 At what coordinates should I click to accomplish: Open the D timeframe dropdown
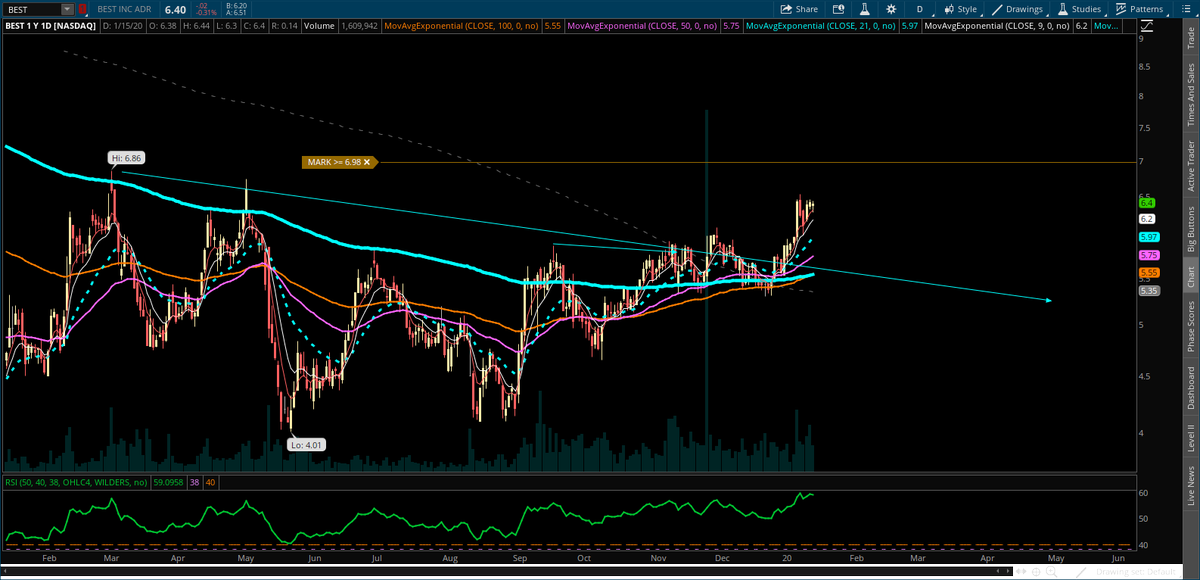click(918, 9)
